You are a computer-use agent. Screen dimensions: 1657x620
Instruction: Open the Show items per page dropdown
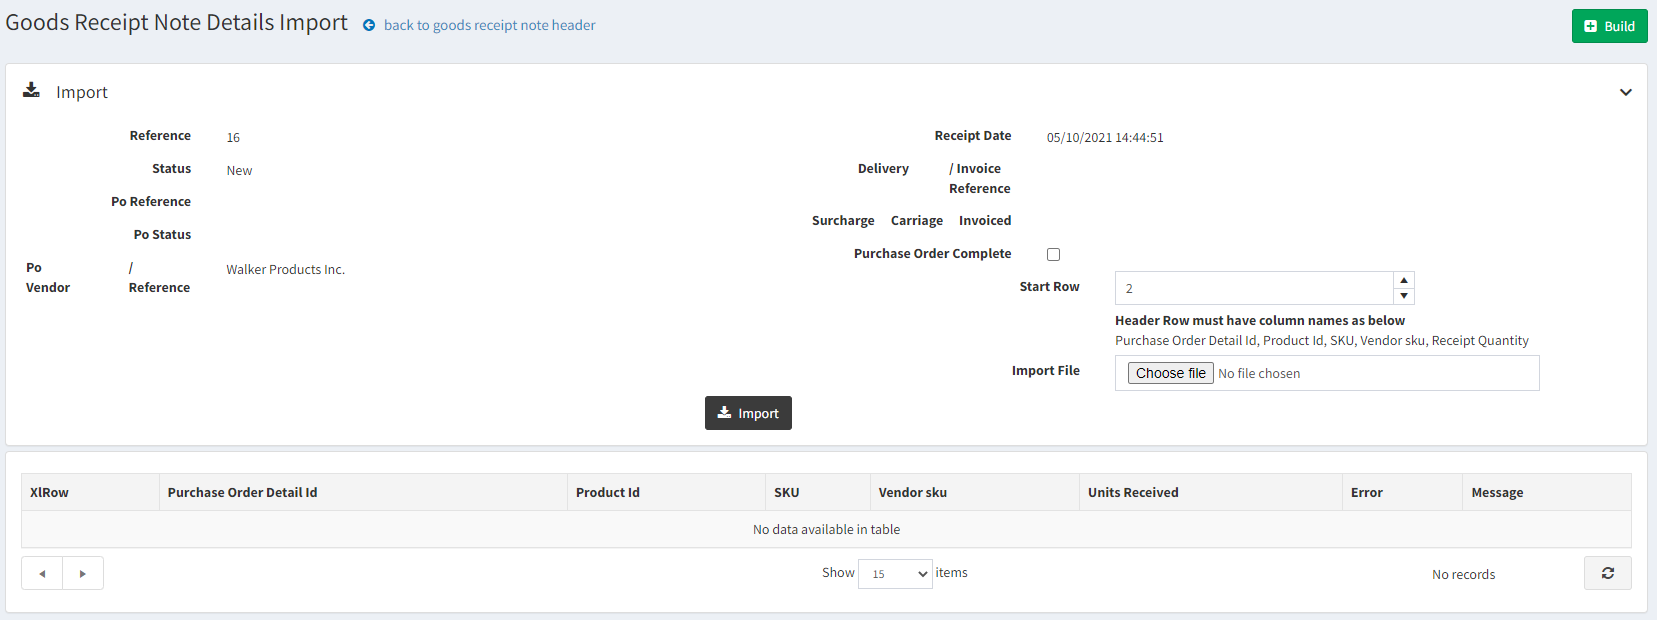(895, 574)
